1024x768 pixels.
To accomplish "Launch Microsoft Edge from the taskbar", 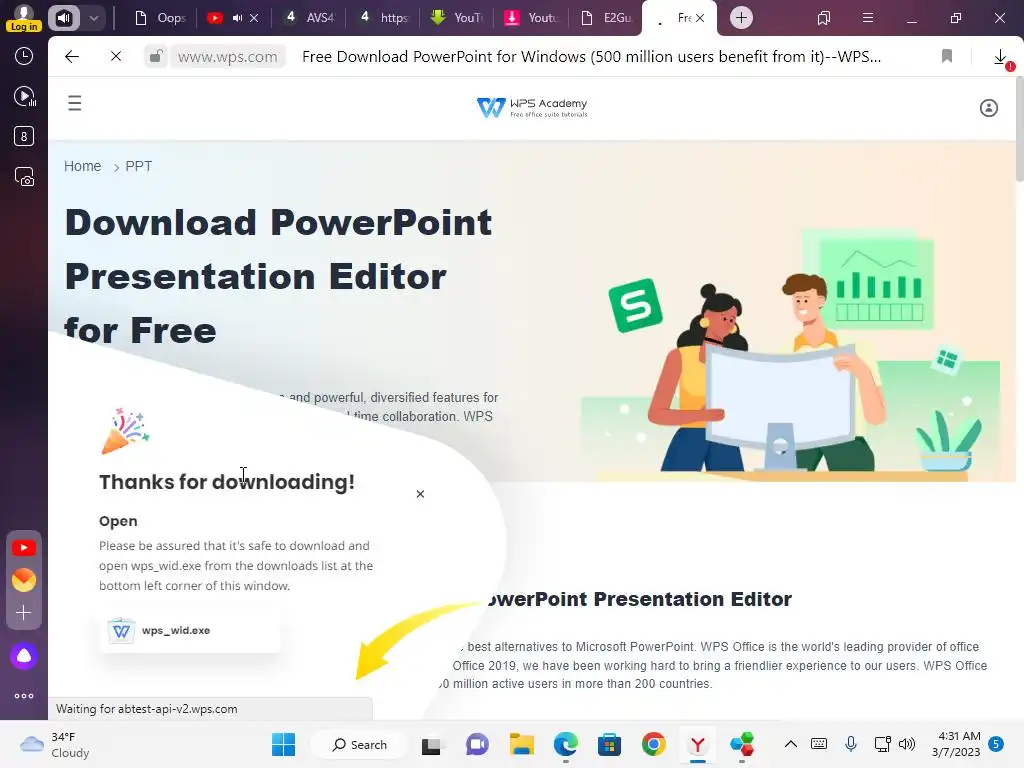I will click(566, 744).
